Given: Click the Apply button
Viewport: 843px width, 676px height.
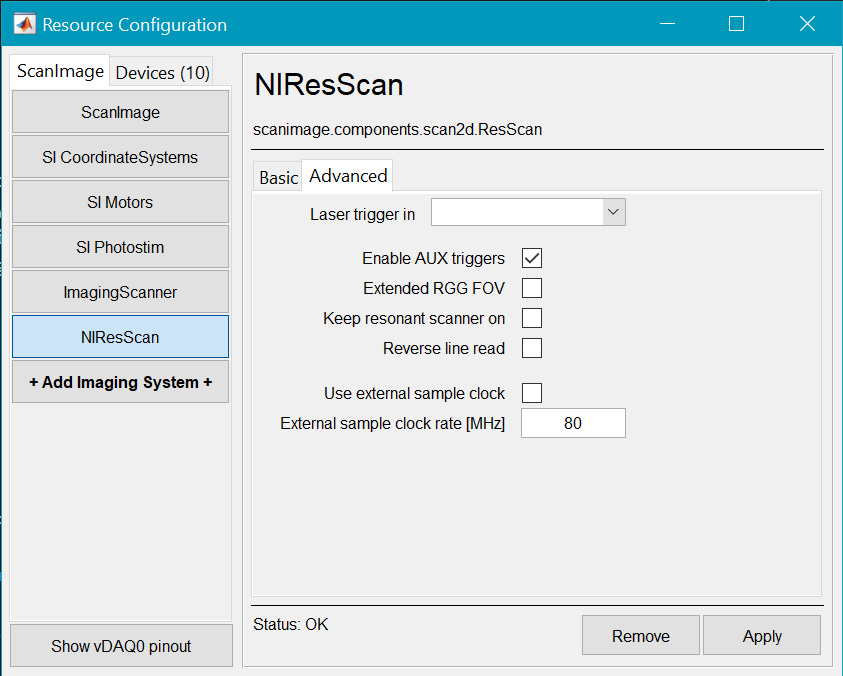Looking at the screenshot, I should click(x=762, y=636).
